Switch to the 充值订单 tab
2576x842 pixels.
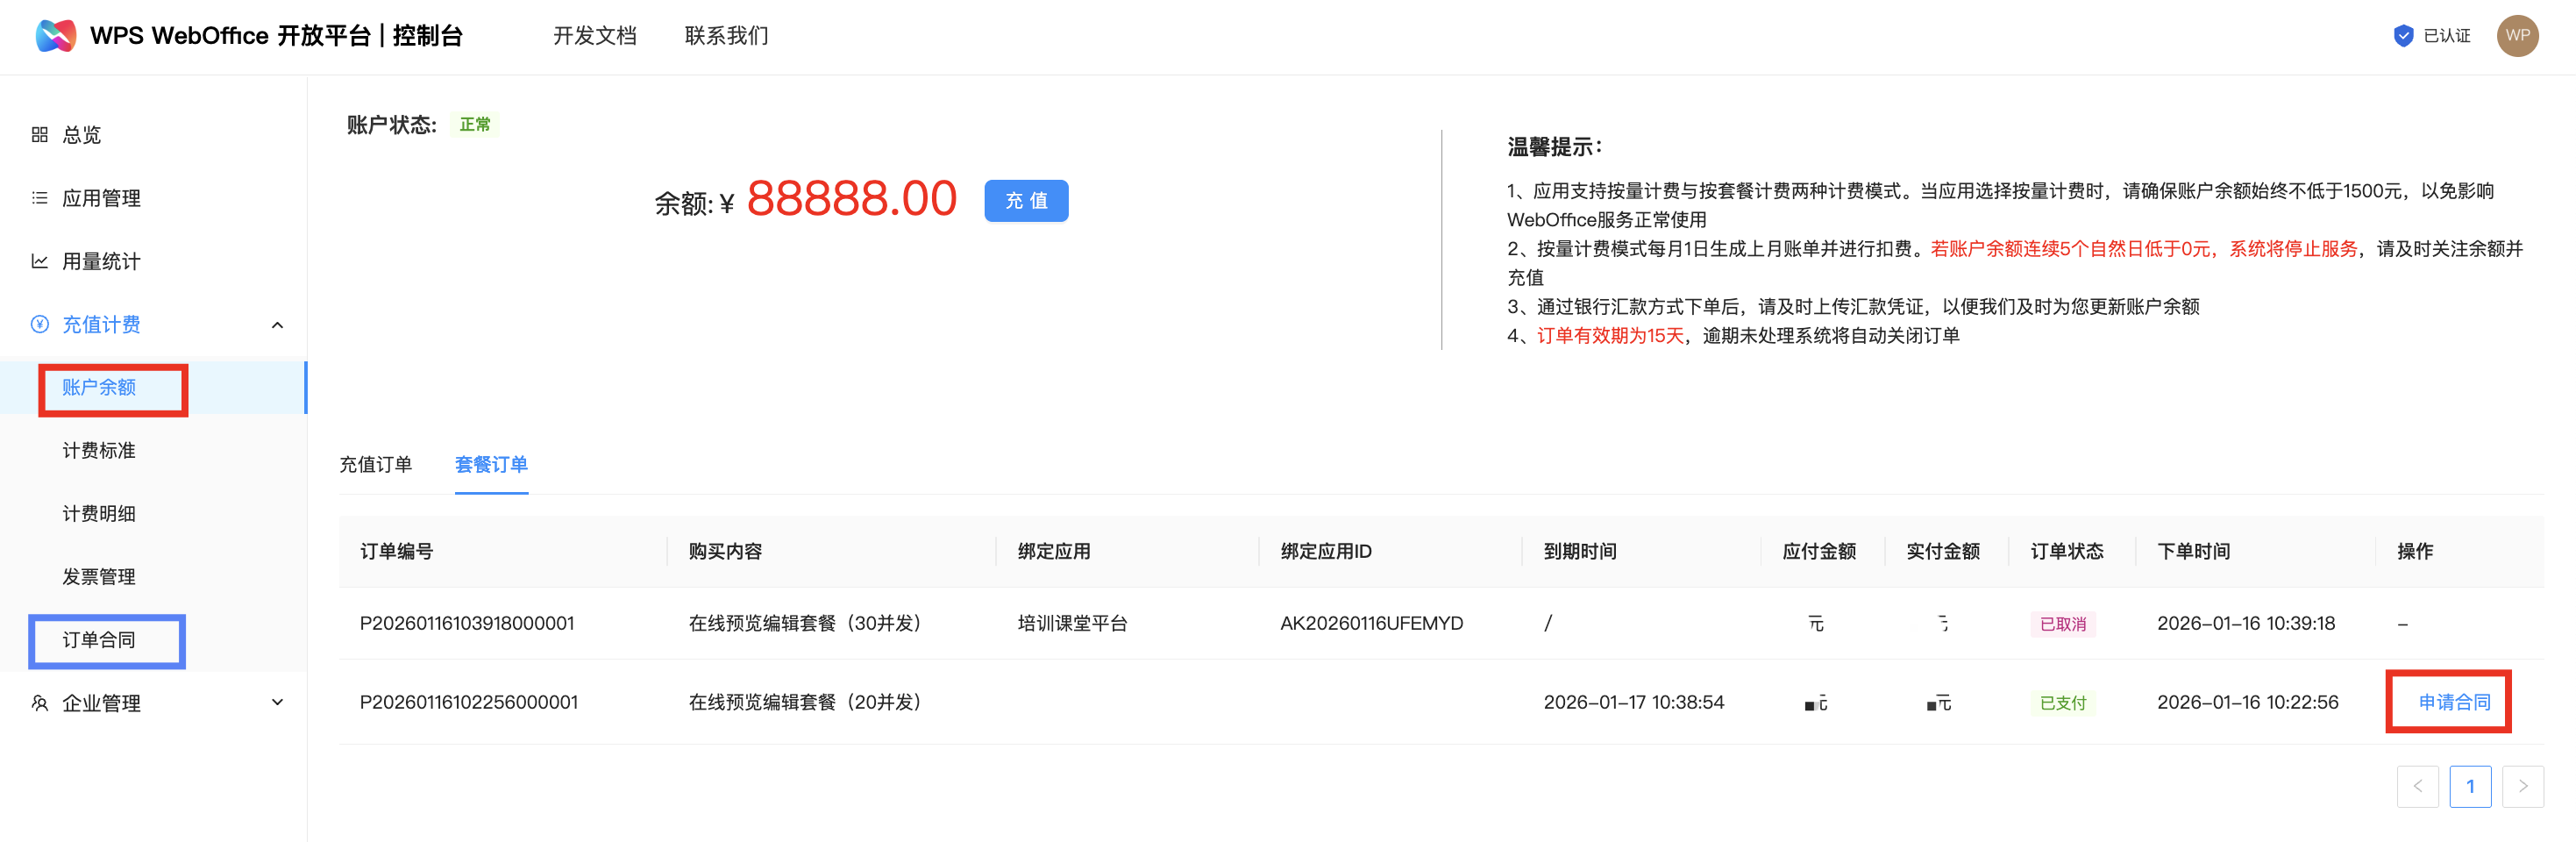(x=377, y=464)
